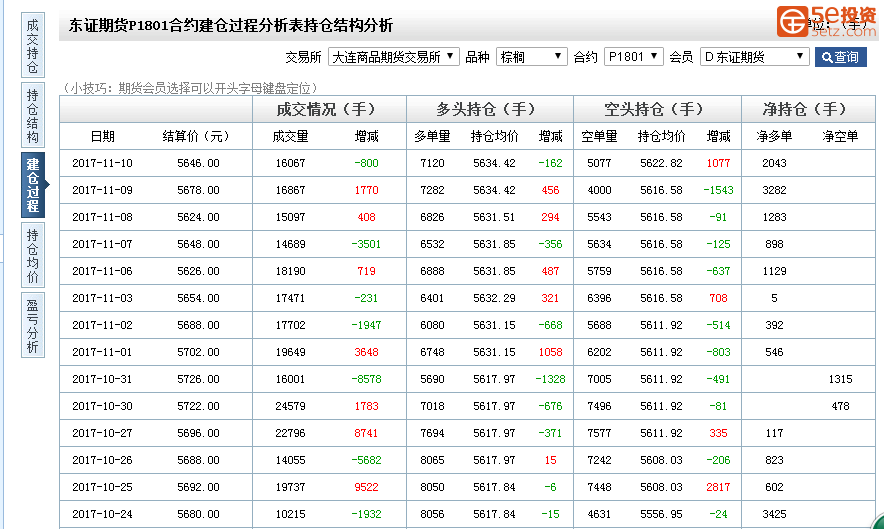Click net long value 2043
This screenshot has height=529, width=884.
coord(774,163)
